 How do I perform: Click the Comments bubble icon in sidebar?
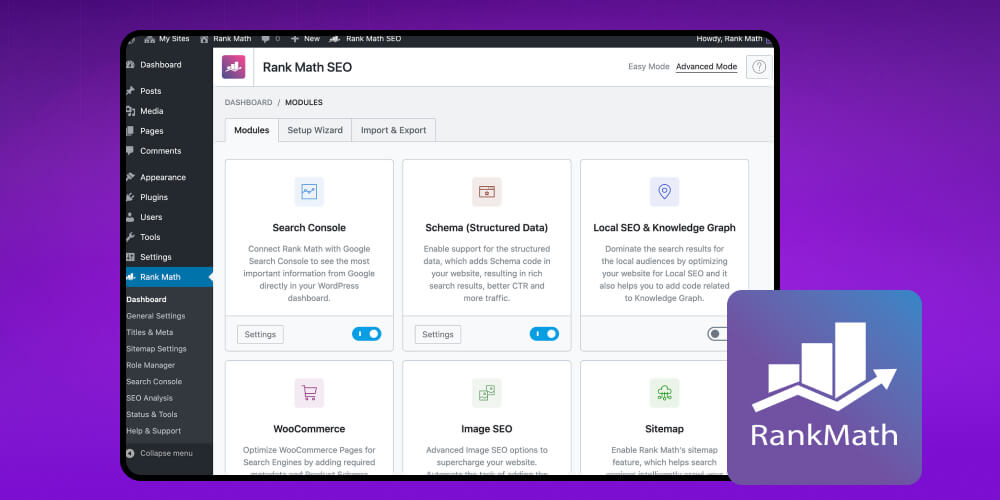tap(130, 151)
